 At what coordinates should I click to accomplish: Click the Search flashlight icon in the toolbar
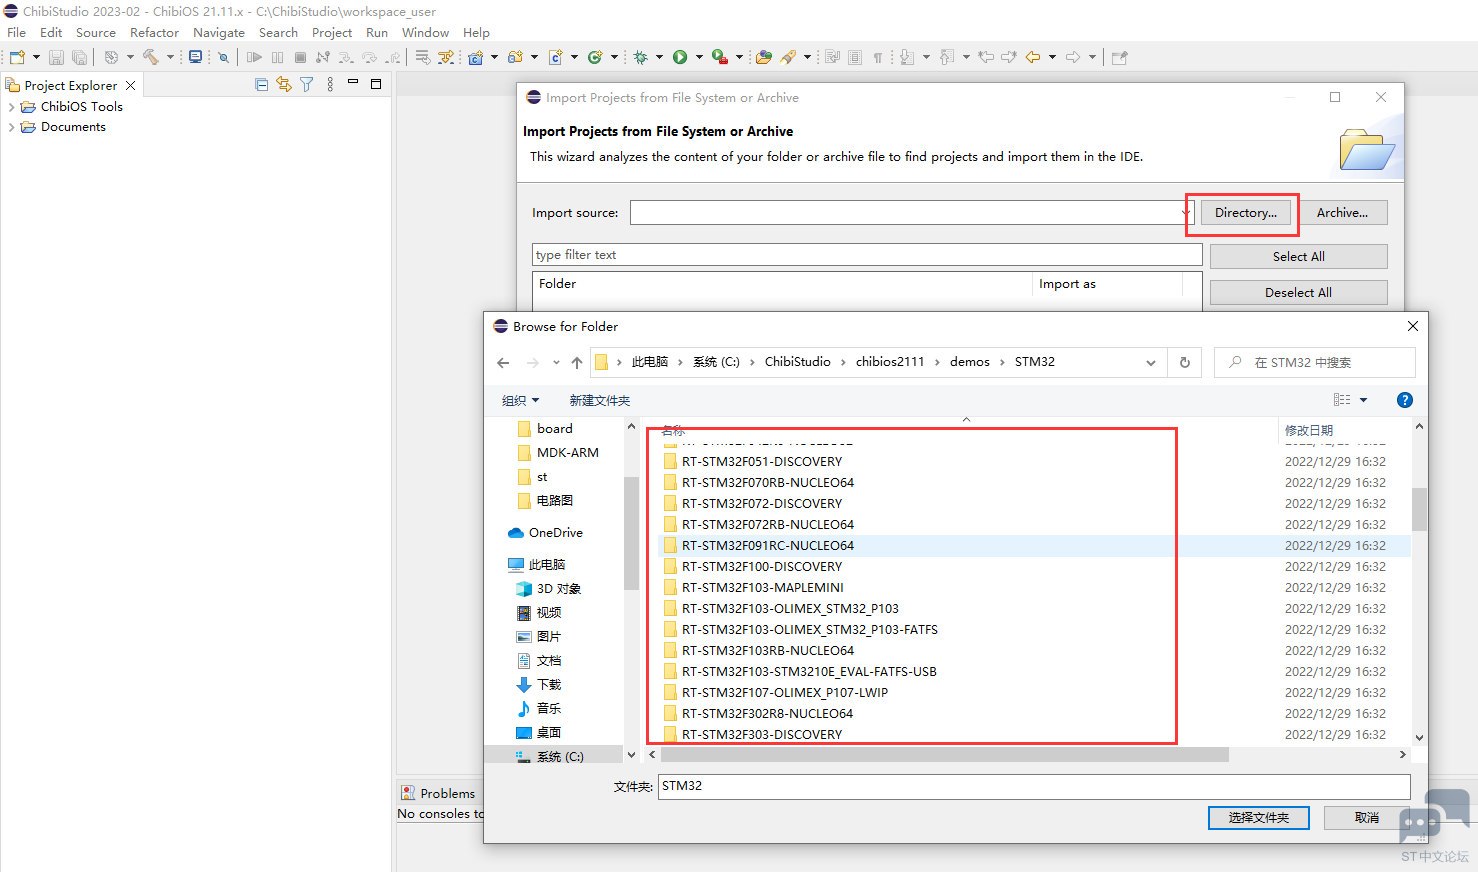[x=789, y=57]
